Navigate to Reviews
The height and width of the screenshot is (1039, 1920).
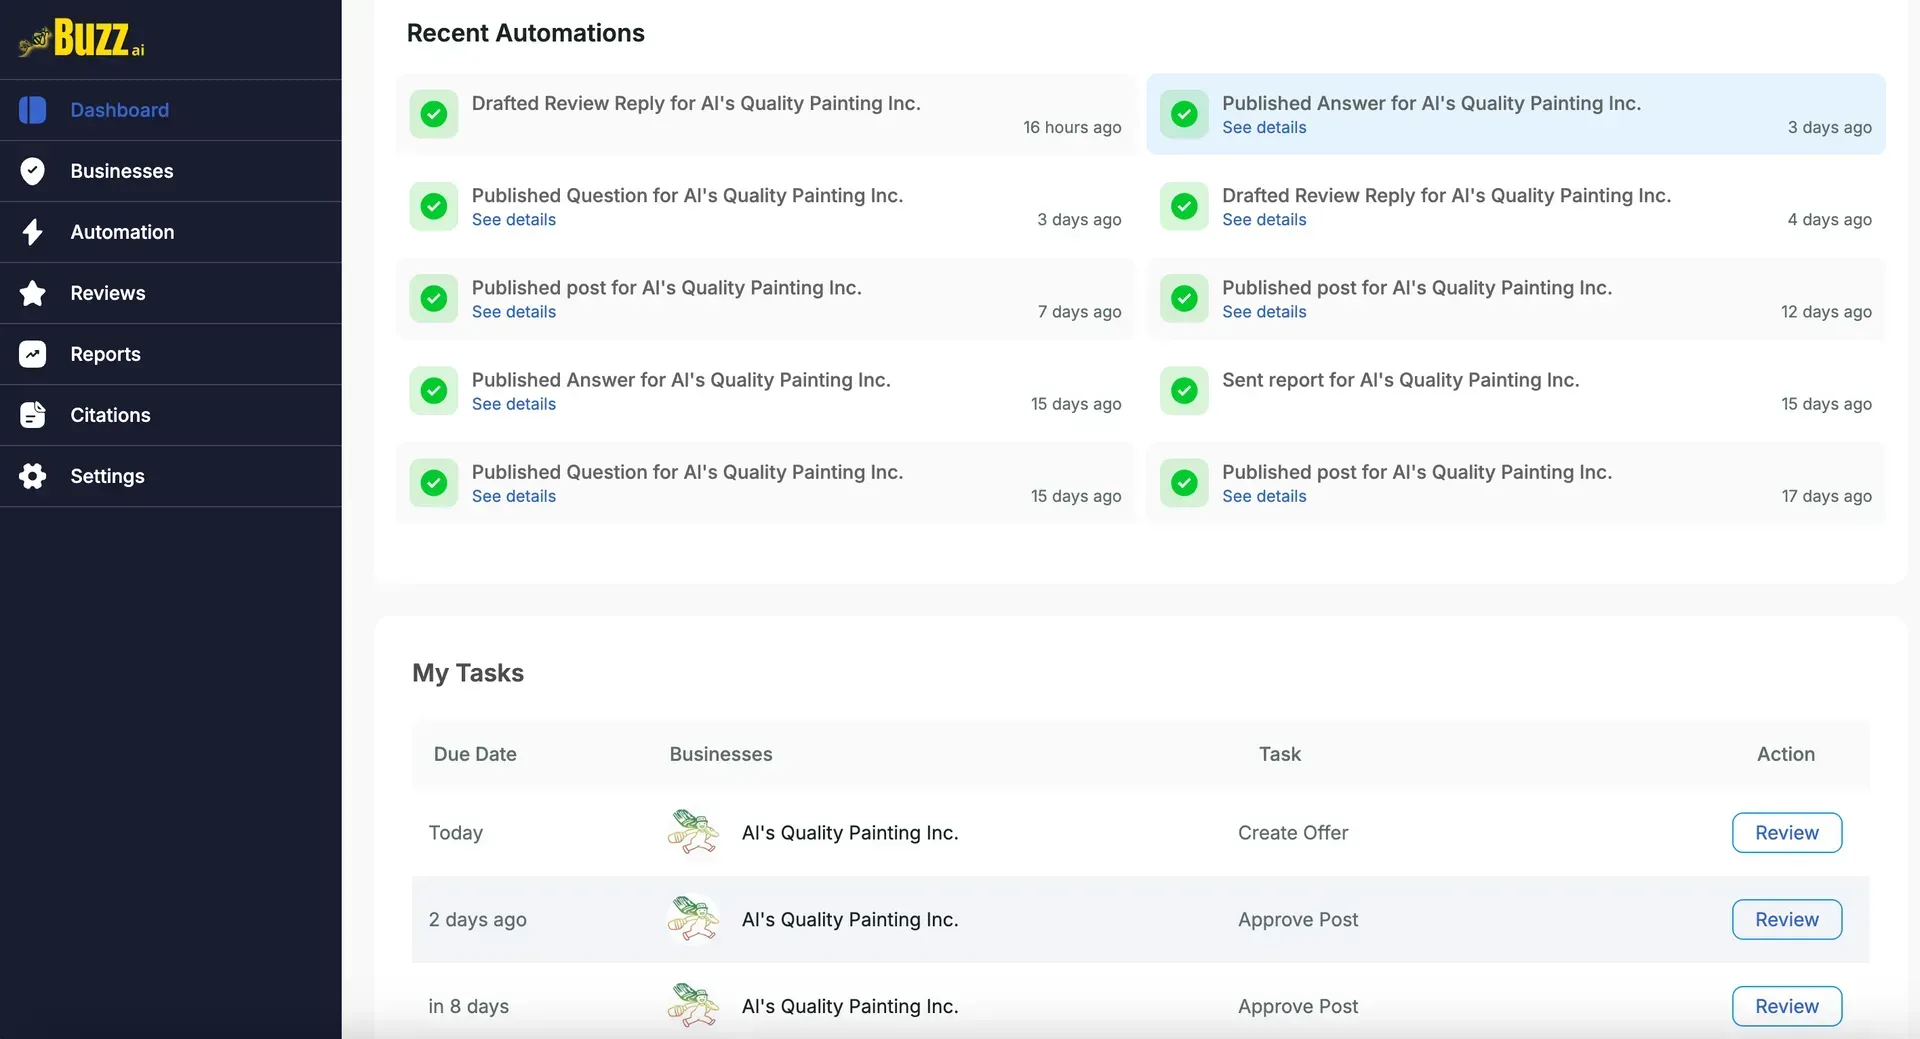pos(170,293)
